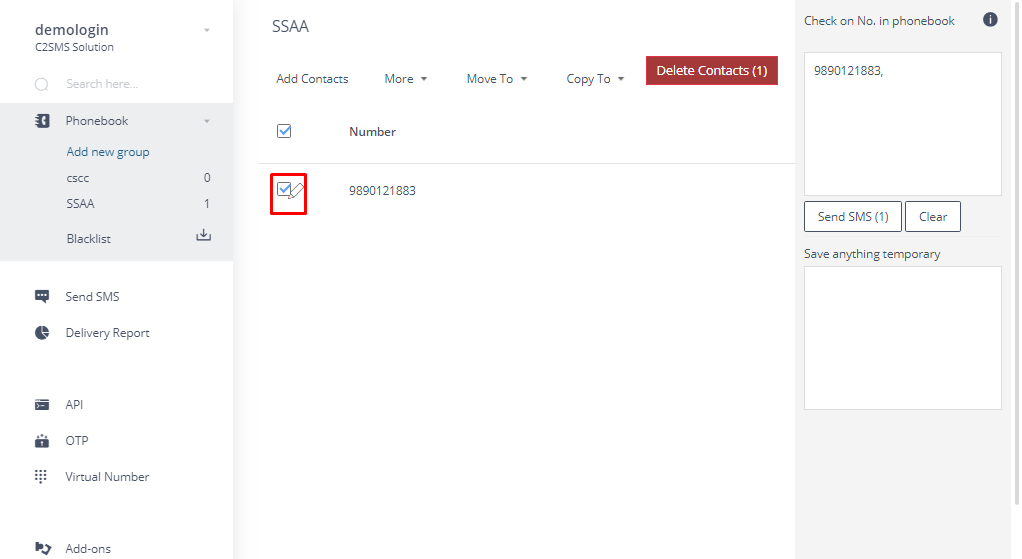
Task: Click the info icon beside Check on No.
Action: pyautogui.click(x=990, y=20)
